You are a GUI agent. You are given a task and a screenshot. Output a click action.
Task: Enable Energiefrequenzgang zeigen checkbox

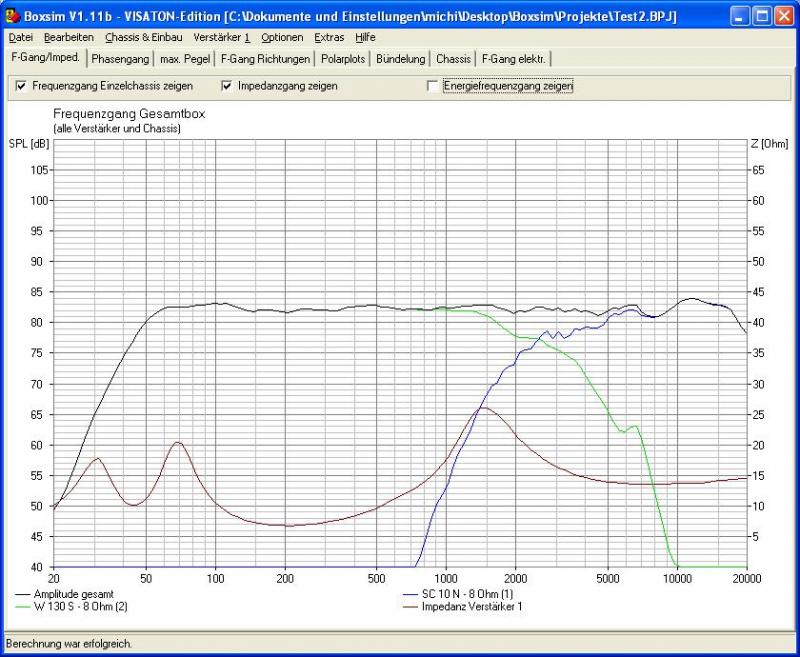tap(433, 86)
